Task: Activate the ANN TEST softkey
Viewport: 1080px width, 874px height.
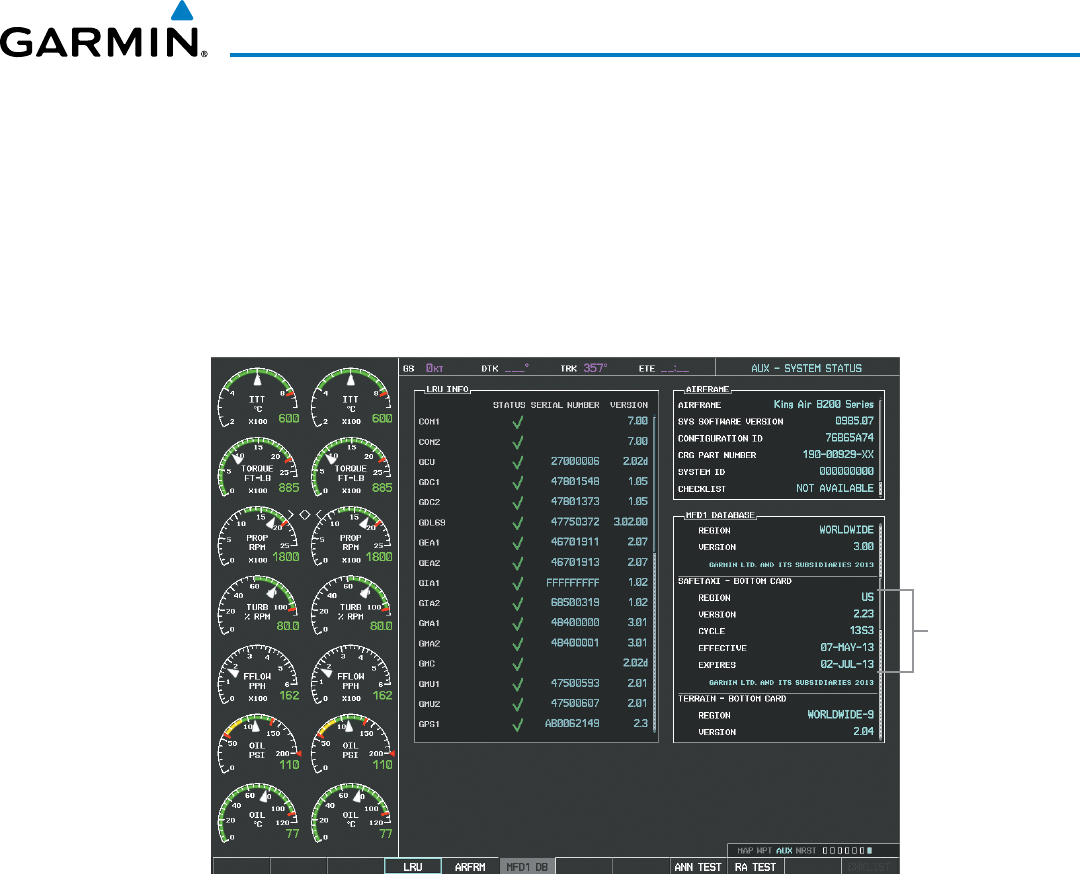Action: [698, 866]
